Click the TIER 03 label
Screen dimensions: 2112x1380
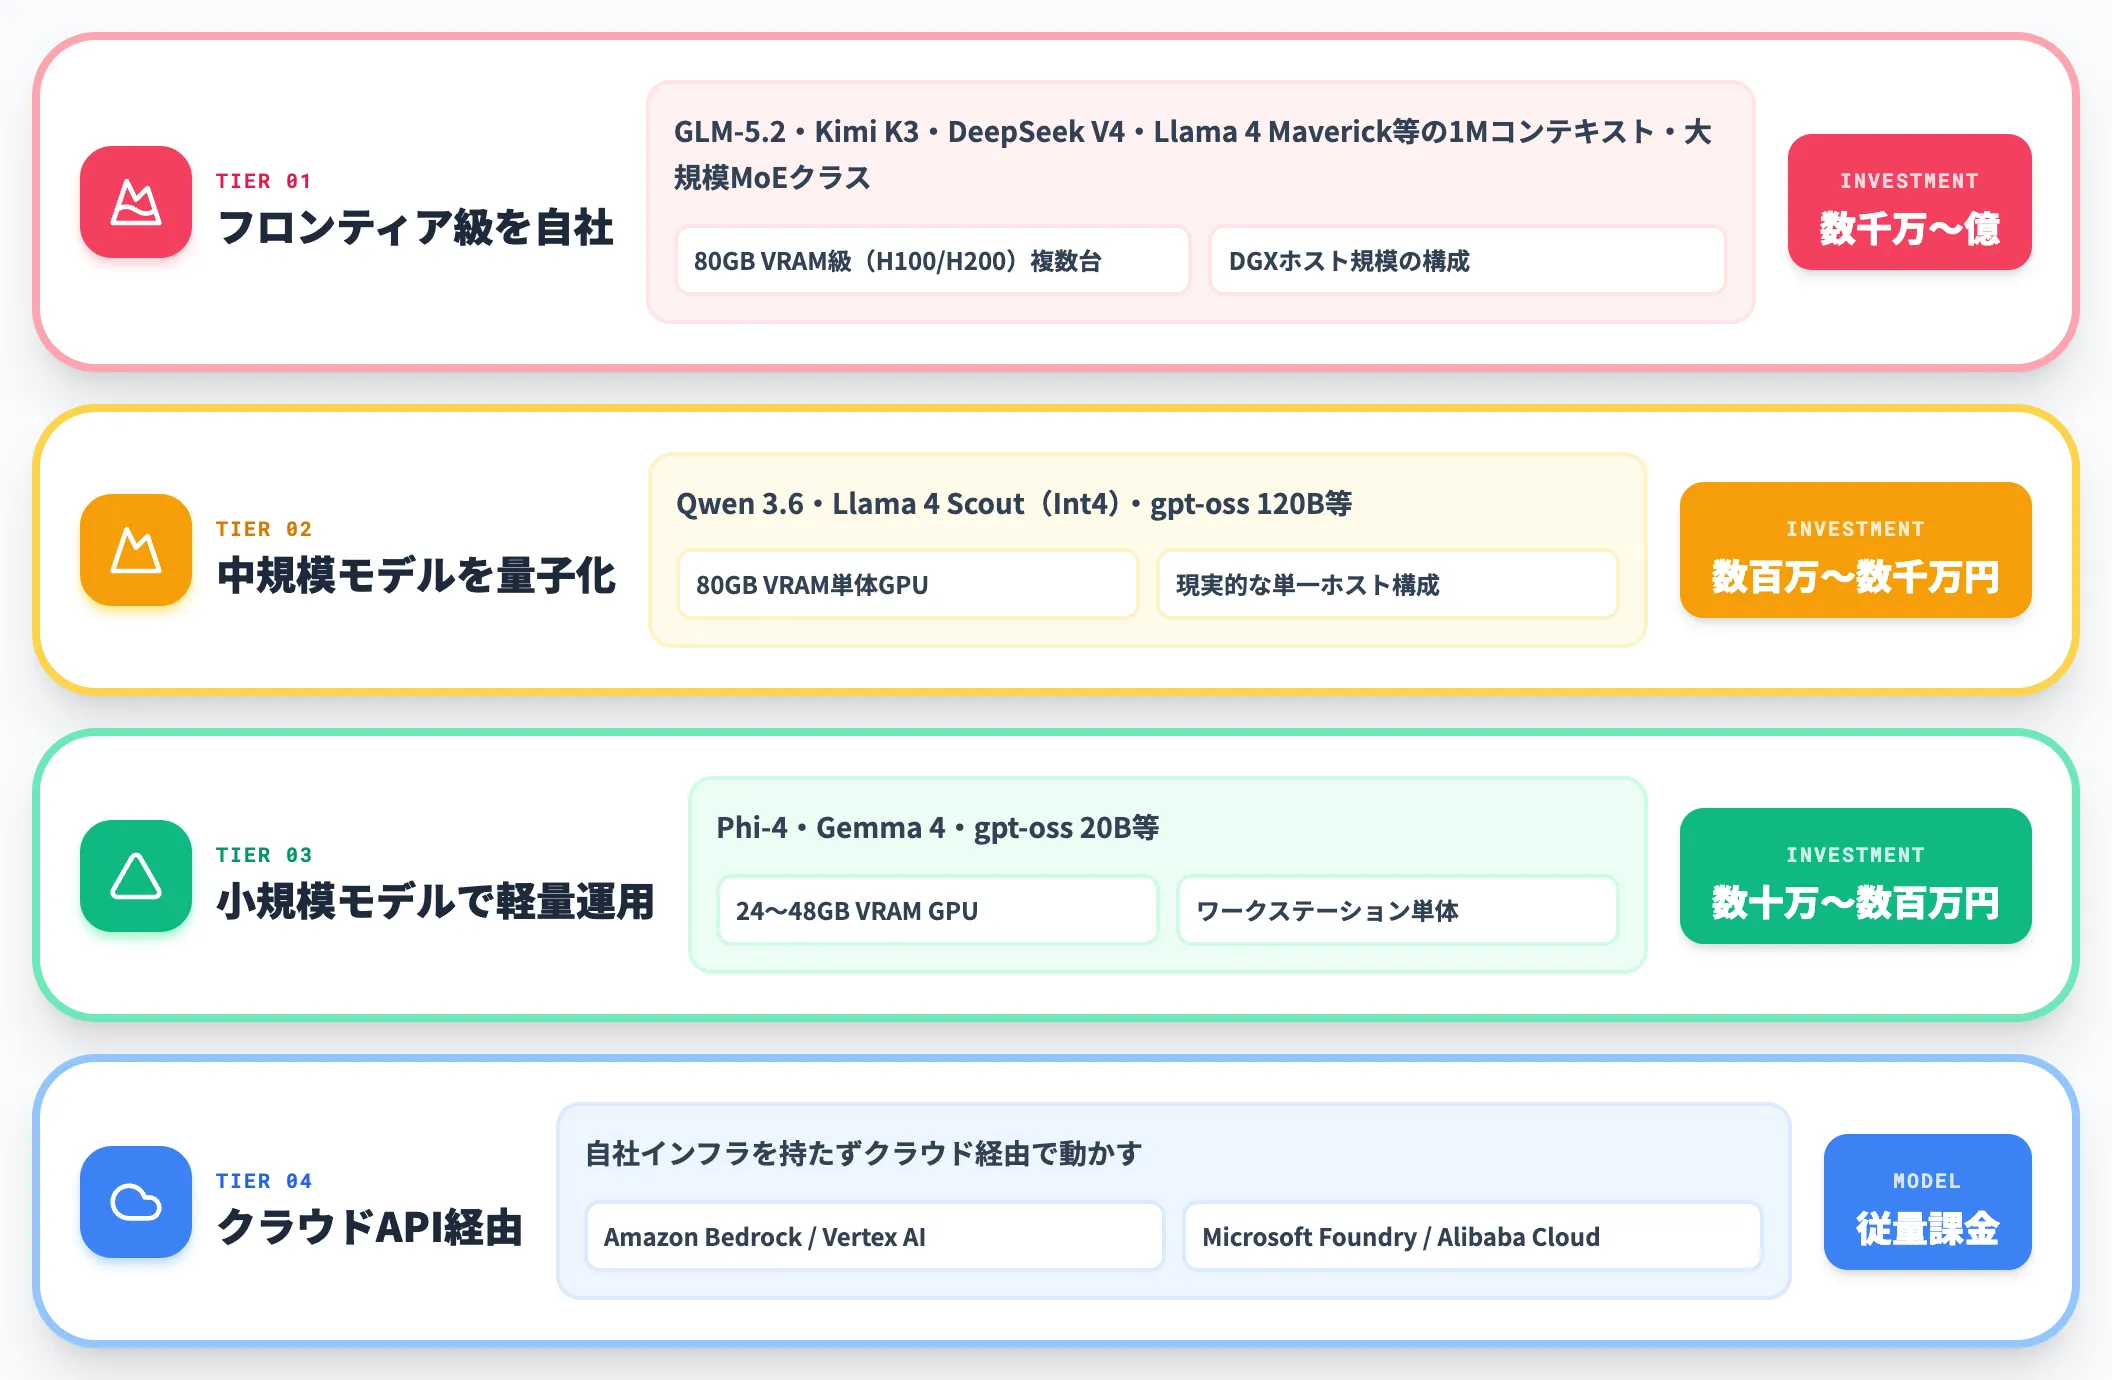264,855
